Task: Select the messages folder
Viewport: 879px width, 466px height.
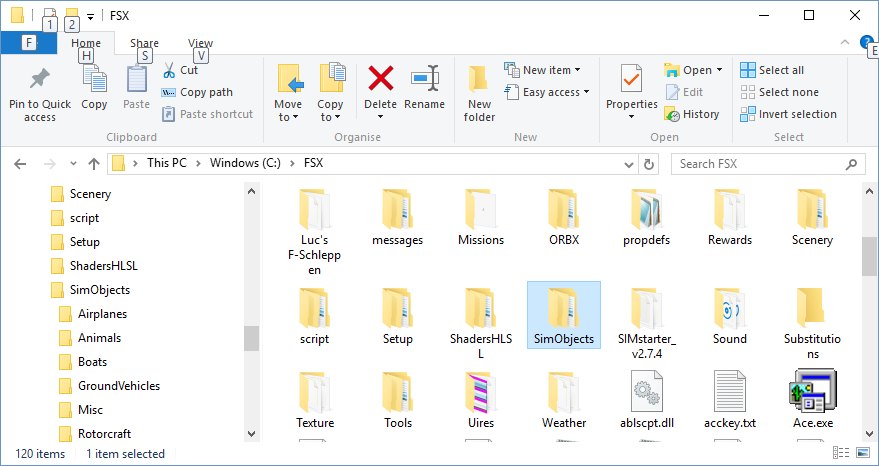Action: [x=397, y=218]
